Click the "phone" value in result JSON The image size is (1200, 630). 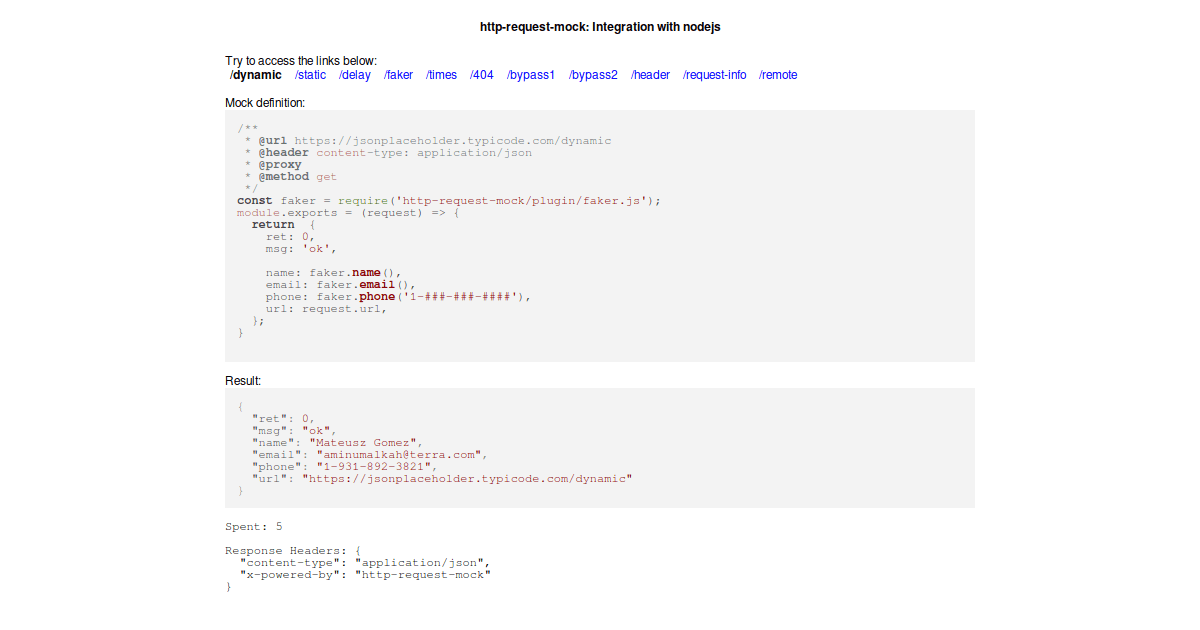377,467
